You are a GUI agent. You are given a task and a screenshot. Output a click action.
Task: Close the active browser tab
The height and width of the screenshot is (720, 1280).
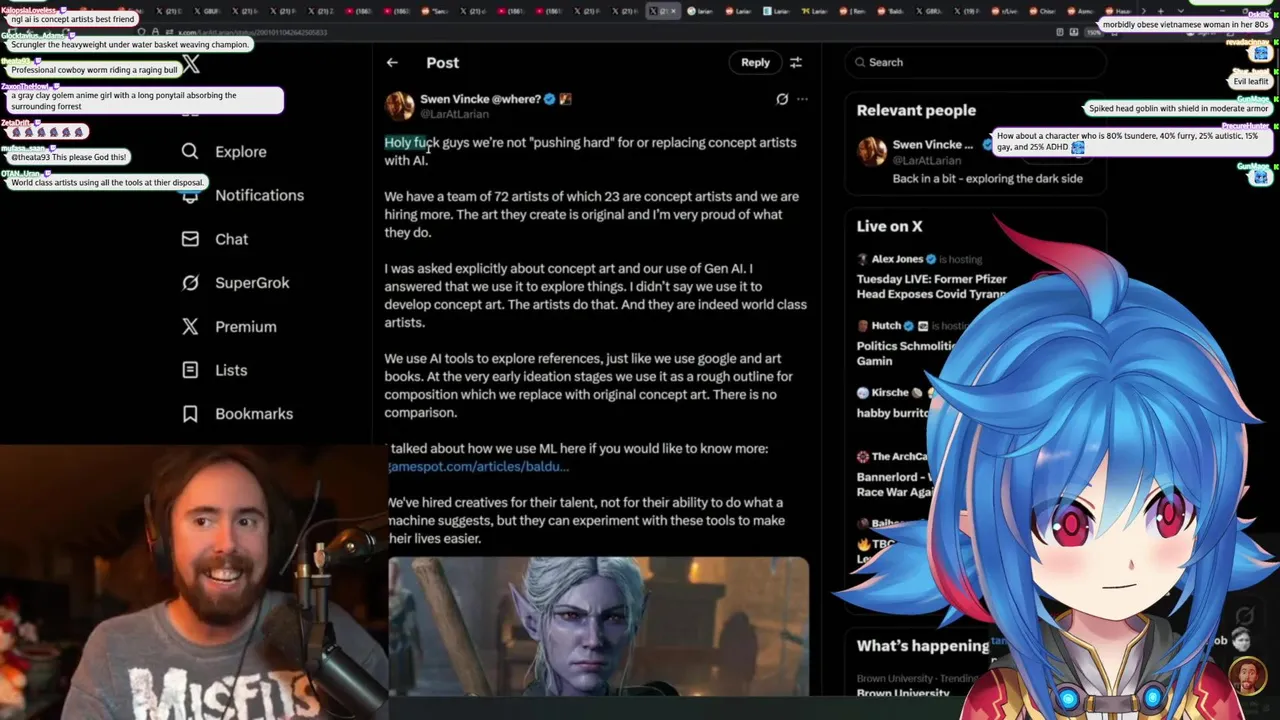[x=673, y=11]
